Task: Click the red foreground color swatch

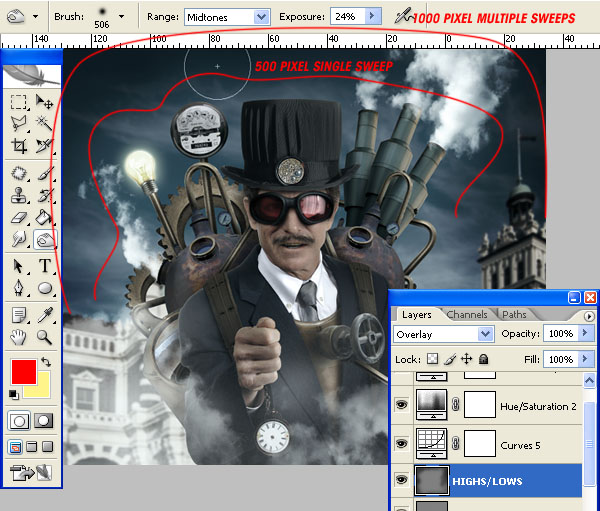Action: (x=24, y=372)
